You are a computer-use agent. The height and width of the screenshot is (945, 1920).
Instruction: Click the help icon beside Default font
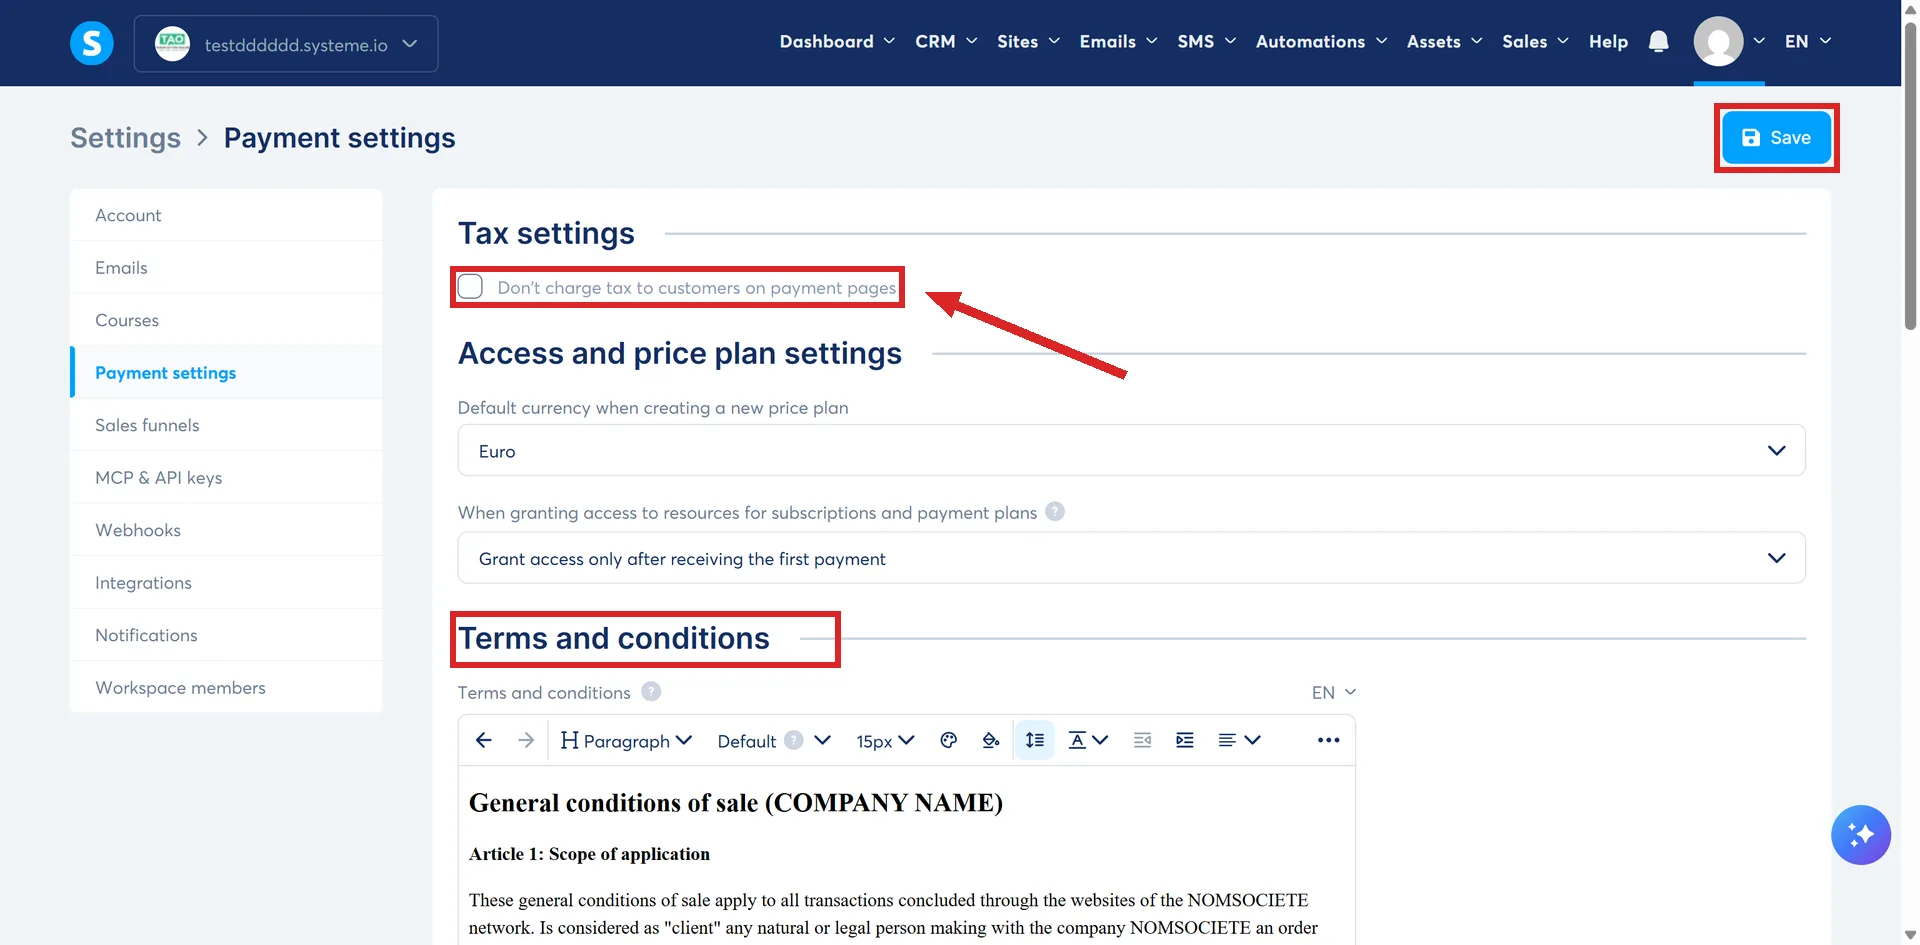(x=794, y=740)
